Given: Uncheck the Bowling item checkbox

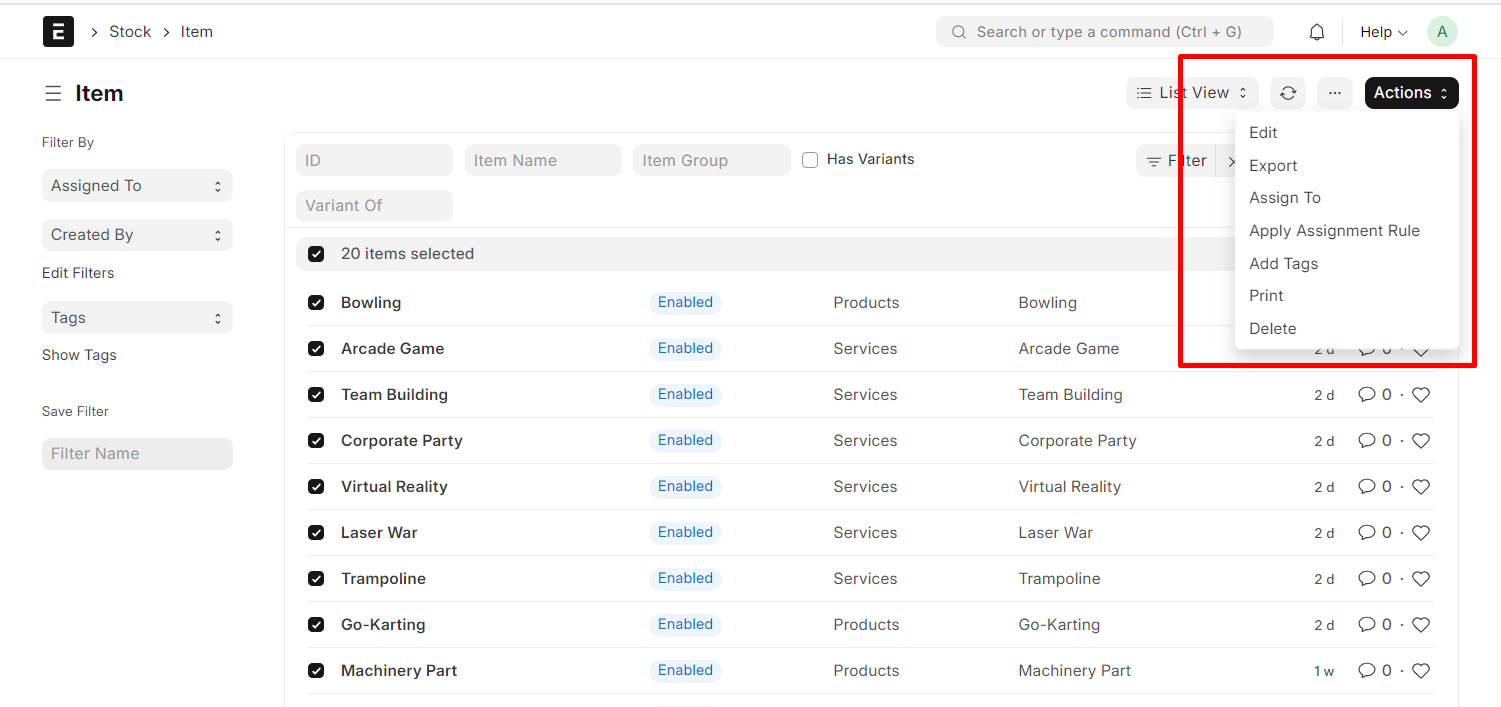Looking at the screenshot, I should tap(316, 303).
